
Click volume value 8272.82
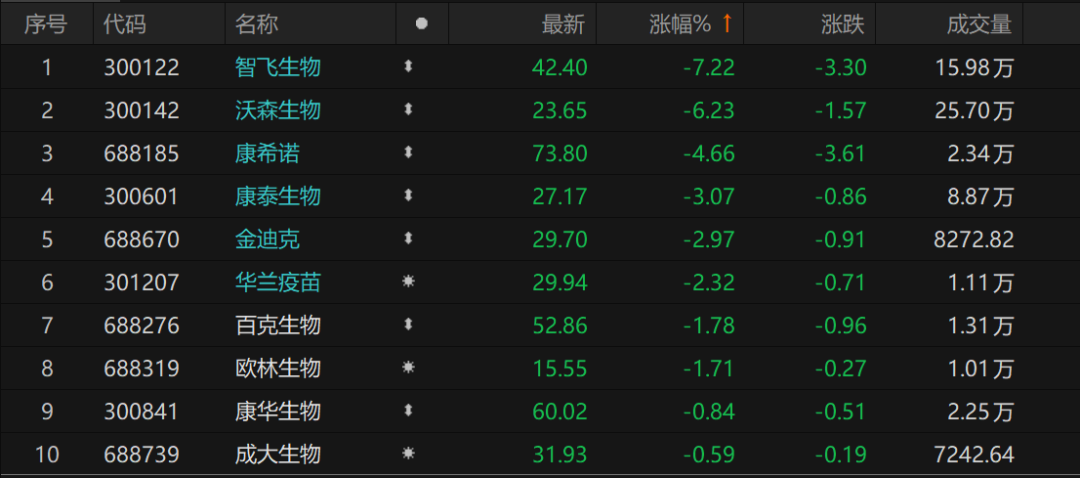coord(975,240)
